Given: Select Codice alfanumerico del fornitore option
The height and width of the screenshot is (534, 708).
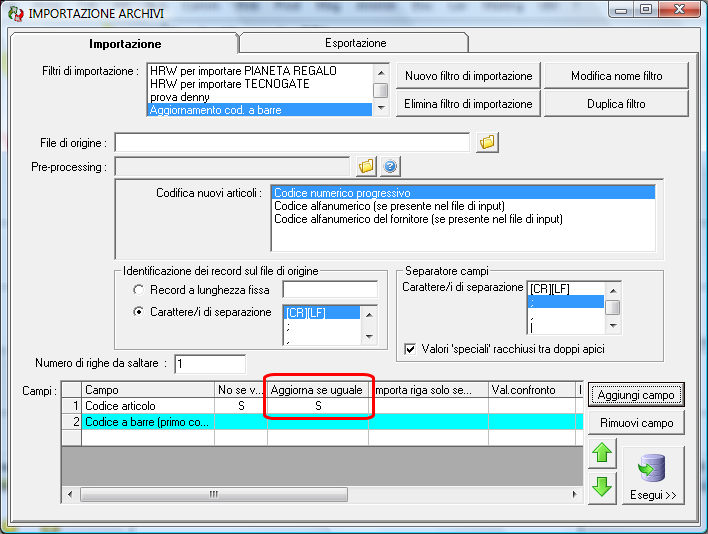Looking at the screenshot, I should (x=463, y=219).
